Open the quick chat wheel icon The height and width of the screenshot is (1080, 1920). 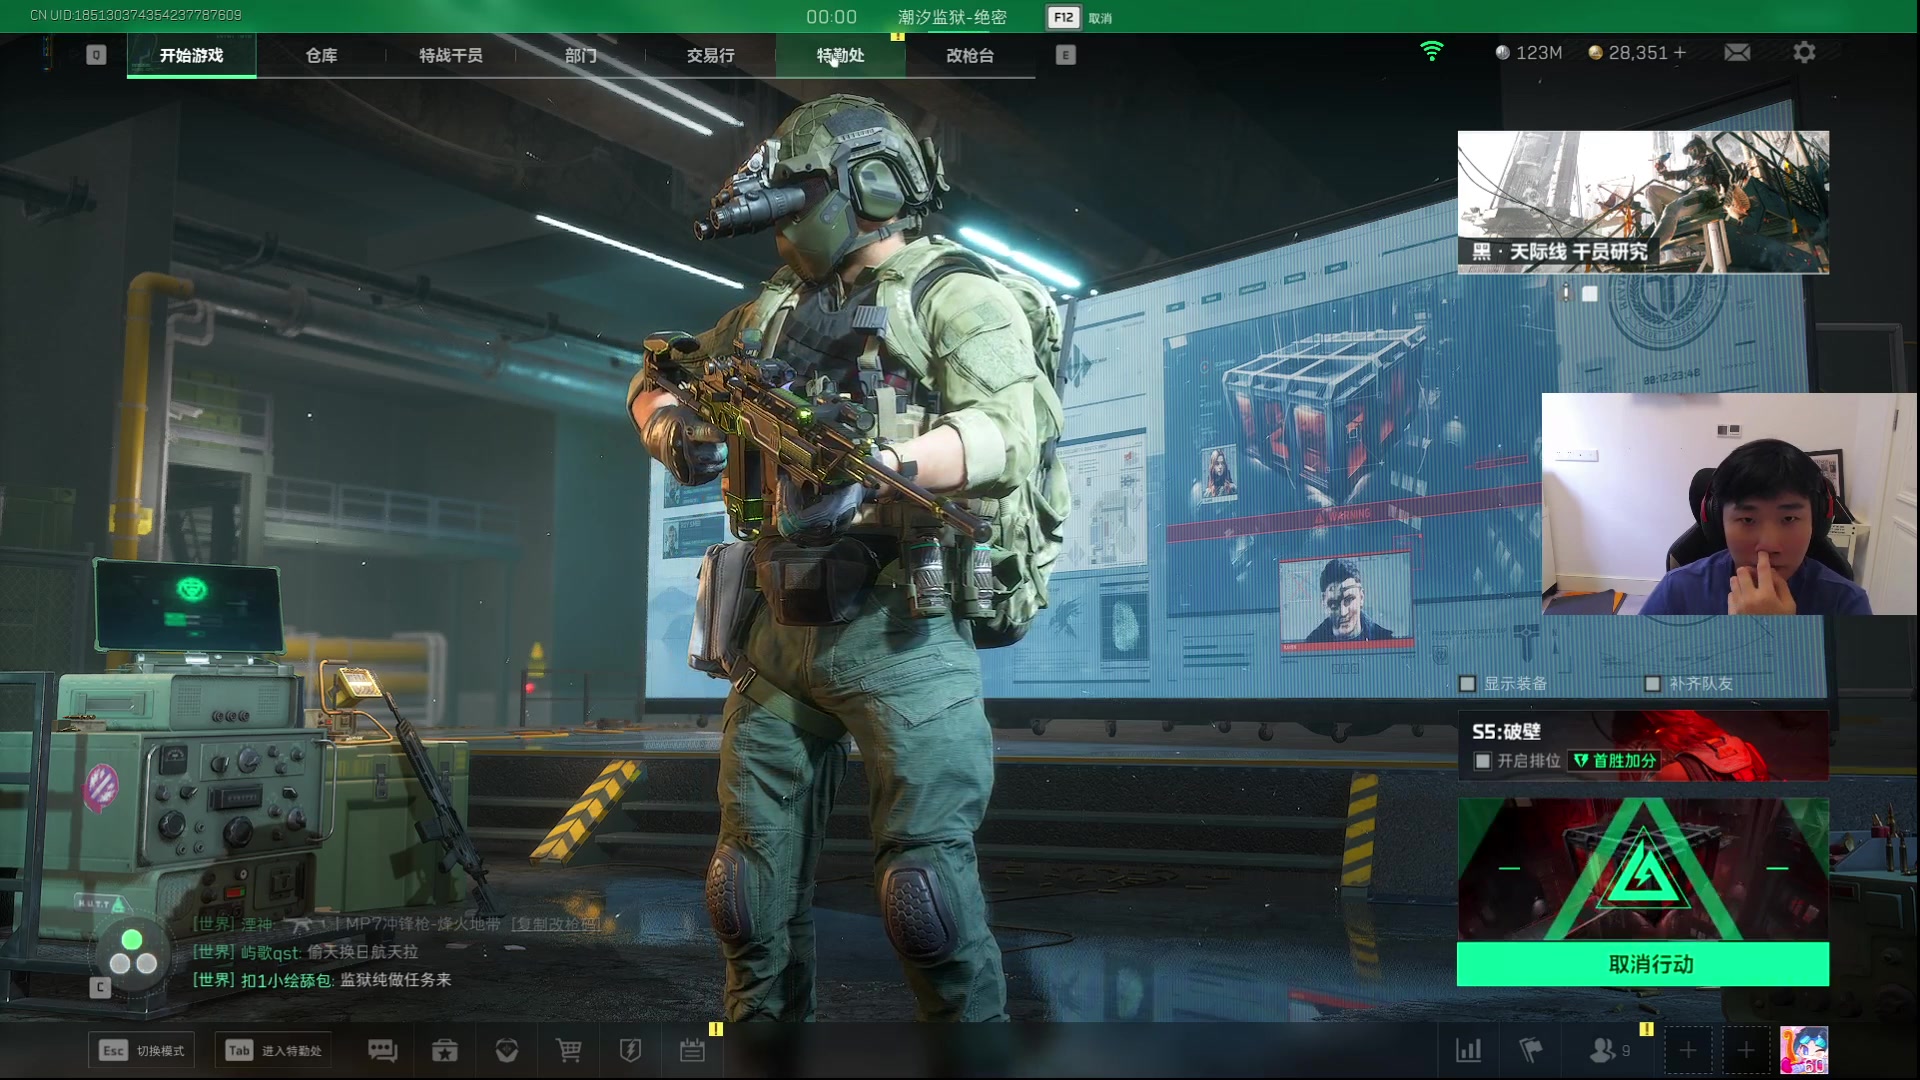click(132, 953)
